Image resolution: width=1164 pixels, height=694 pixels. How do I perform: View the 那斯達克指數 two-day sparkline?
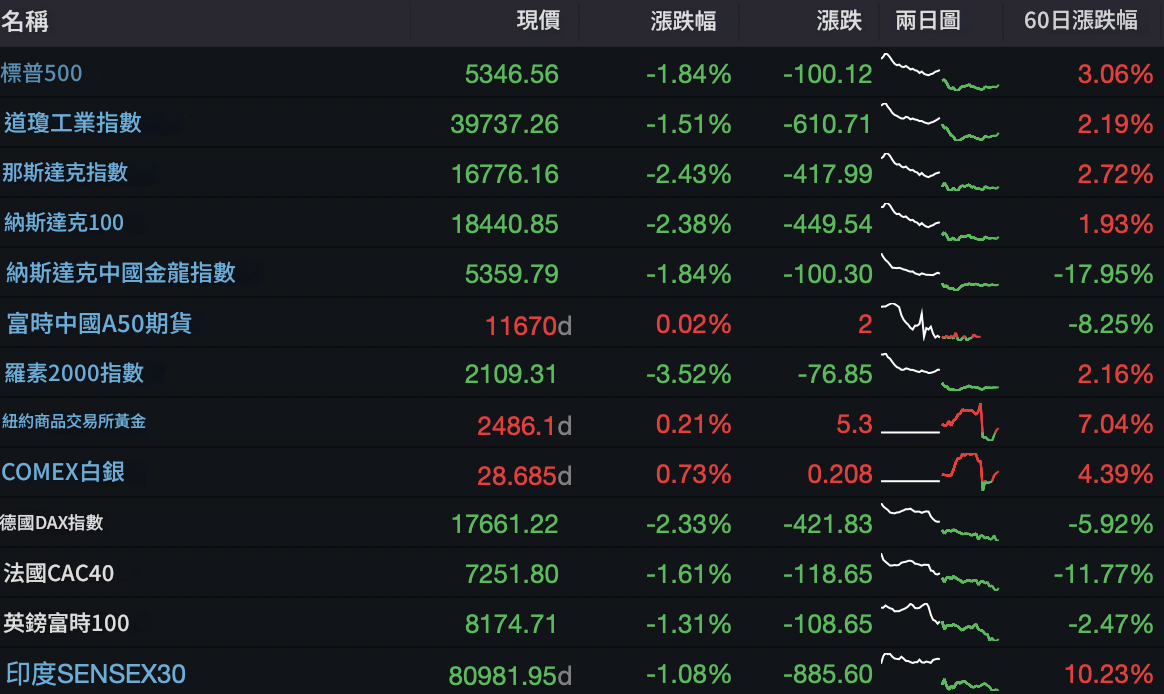[940, 172]
